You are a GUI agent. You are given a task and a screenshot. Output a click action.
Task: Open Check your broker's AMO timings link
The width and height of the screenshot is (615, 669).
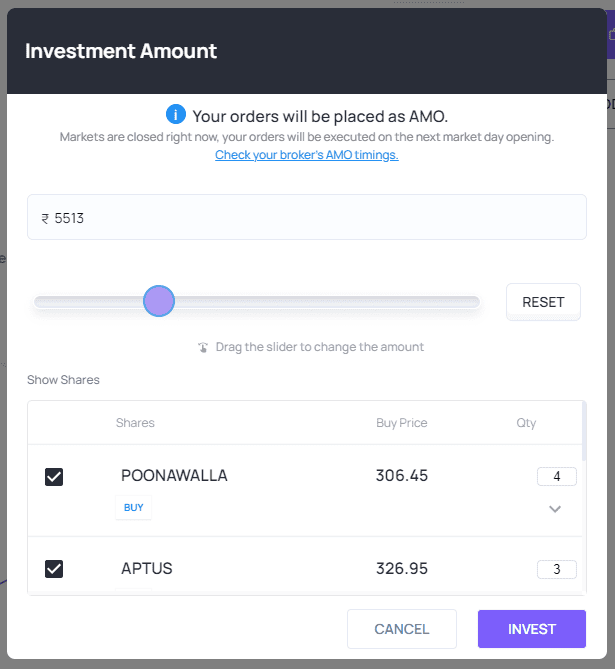pyautogui.click(x=306, y=154)
